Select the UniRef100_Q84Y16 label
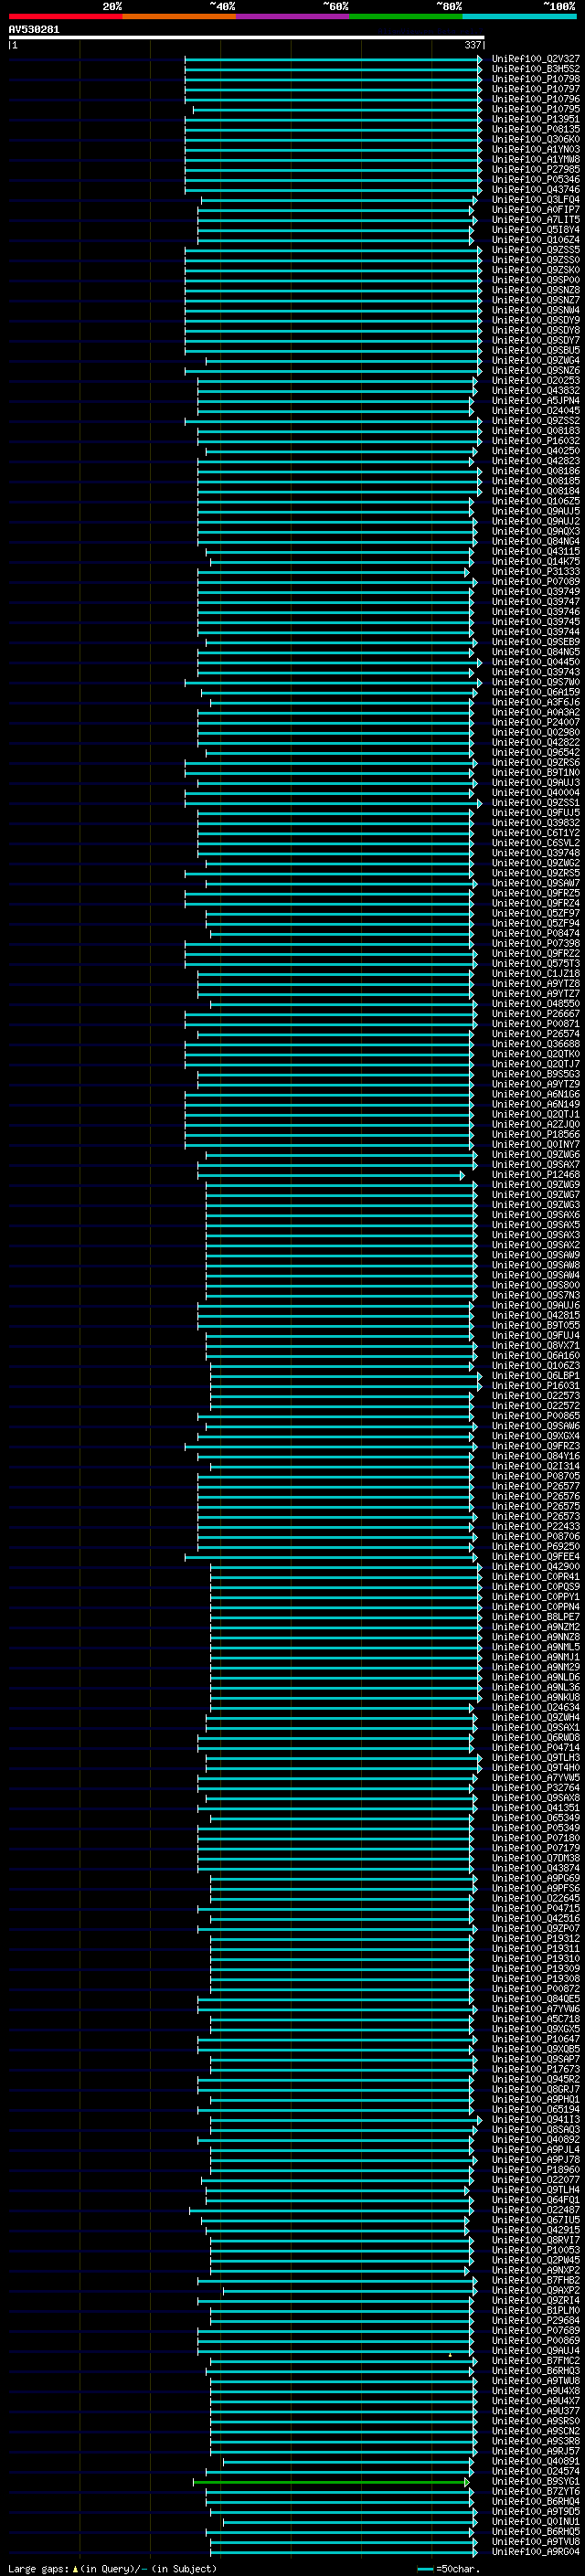This screenshot has height=2576, width=585. pos(536,1457)
